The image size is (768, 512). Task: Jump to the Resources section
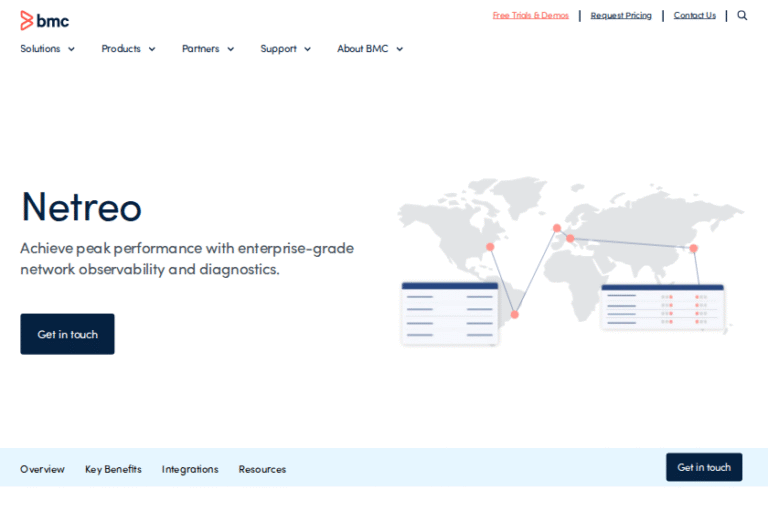tap(262, 469)
